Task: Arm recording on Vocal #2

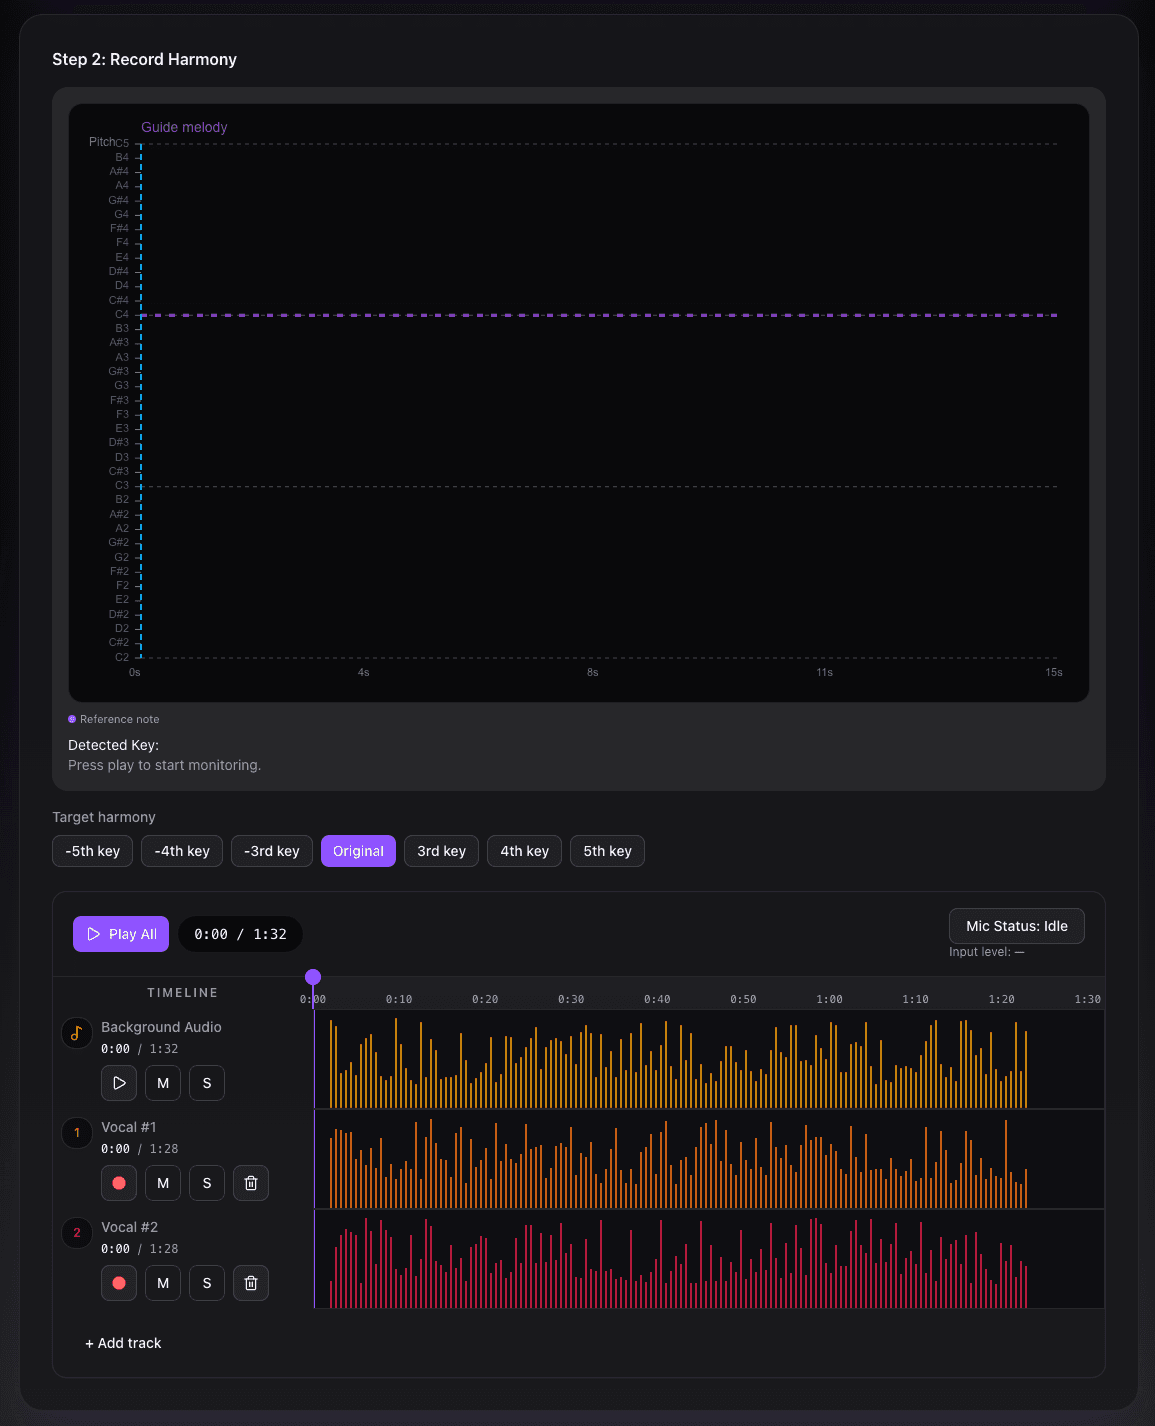Action: [118, 1282]
